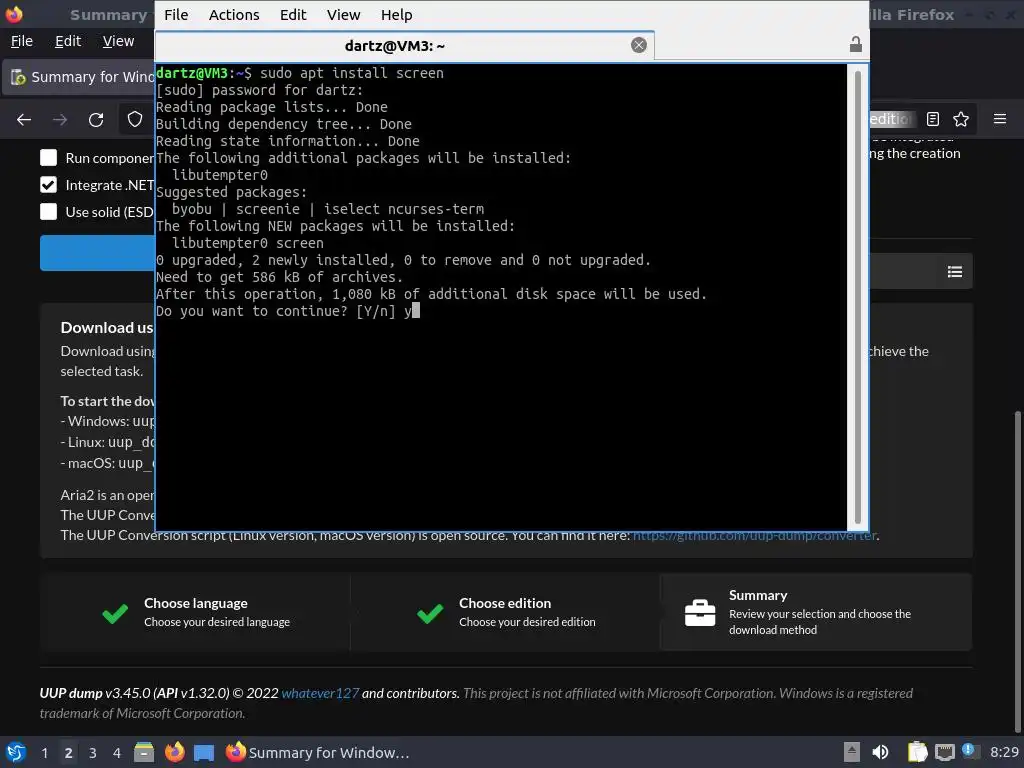The image size is (1024, 768).
Task: Go forward in Firefox
Action: pos(60,120)
